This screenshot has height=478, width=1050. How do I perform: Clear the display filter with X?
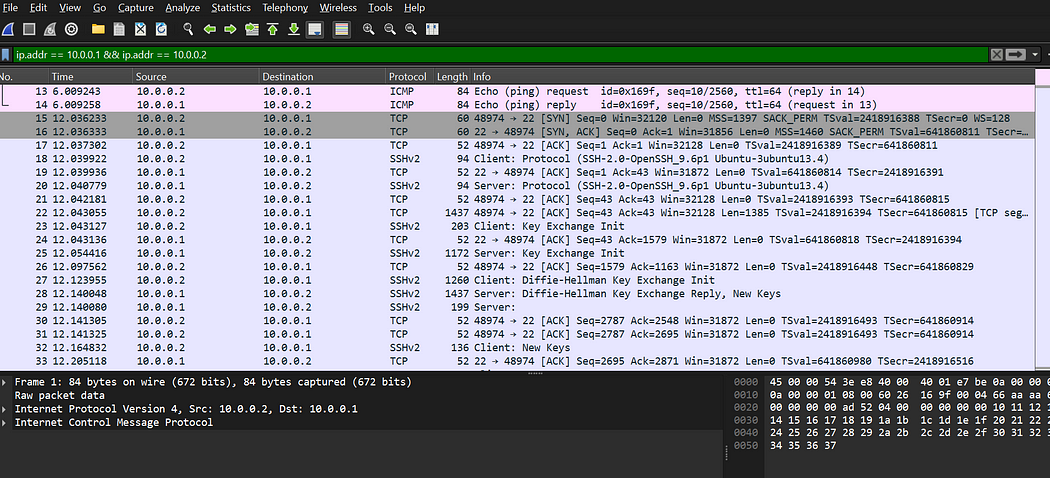coord(996,55)
